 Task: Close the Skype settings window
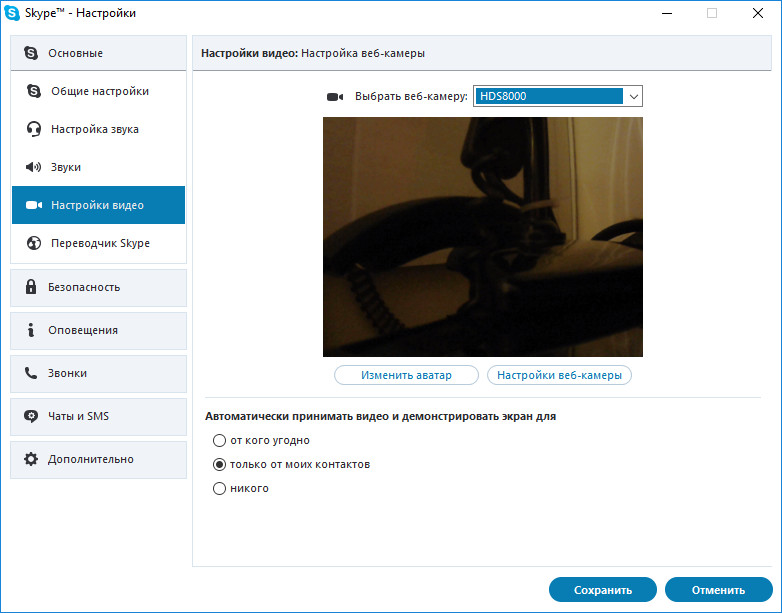(x=758, y=13)
